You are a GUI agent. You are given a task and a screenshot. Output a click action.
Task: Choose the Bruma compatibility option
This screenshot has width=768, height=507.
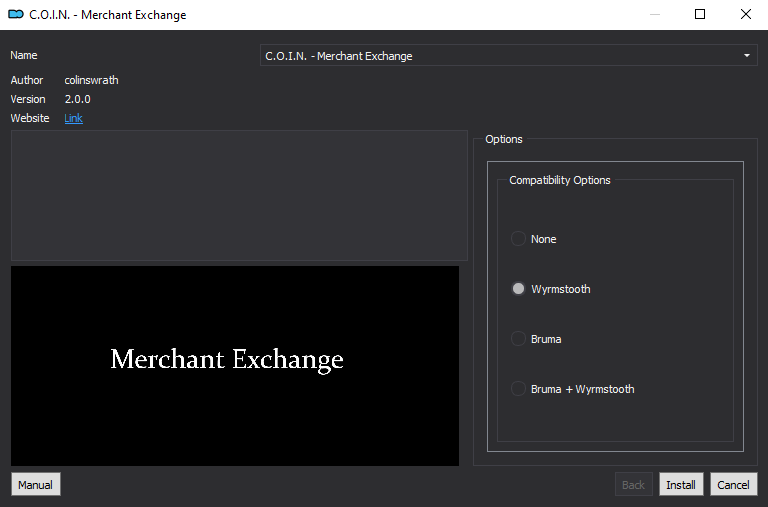(x=536, y=339)
